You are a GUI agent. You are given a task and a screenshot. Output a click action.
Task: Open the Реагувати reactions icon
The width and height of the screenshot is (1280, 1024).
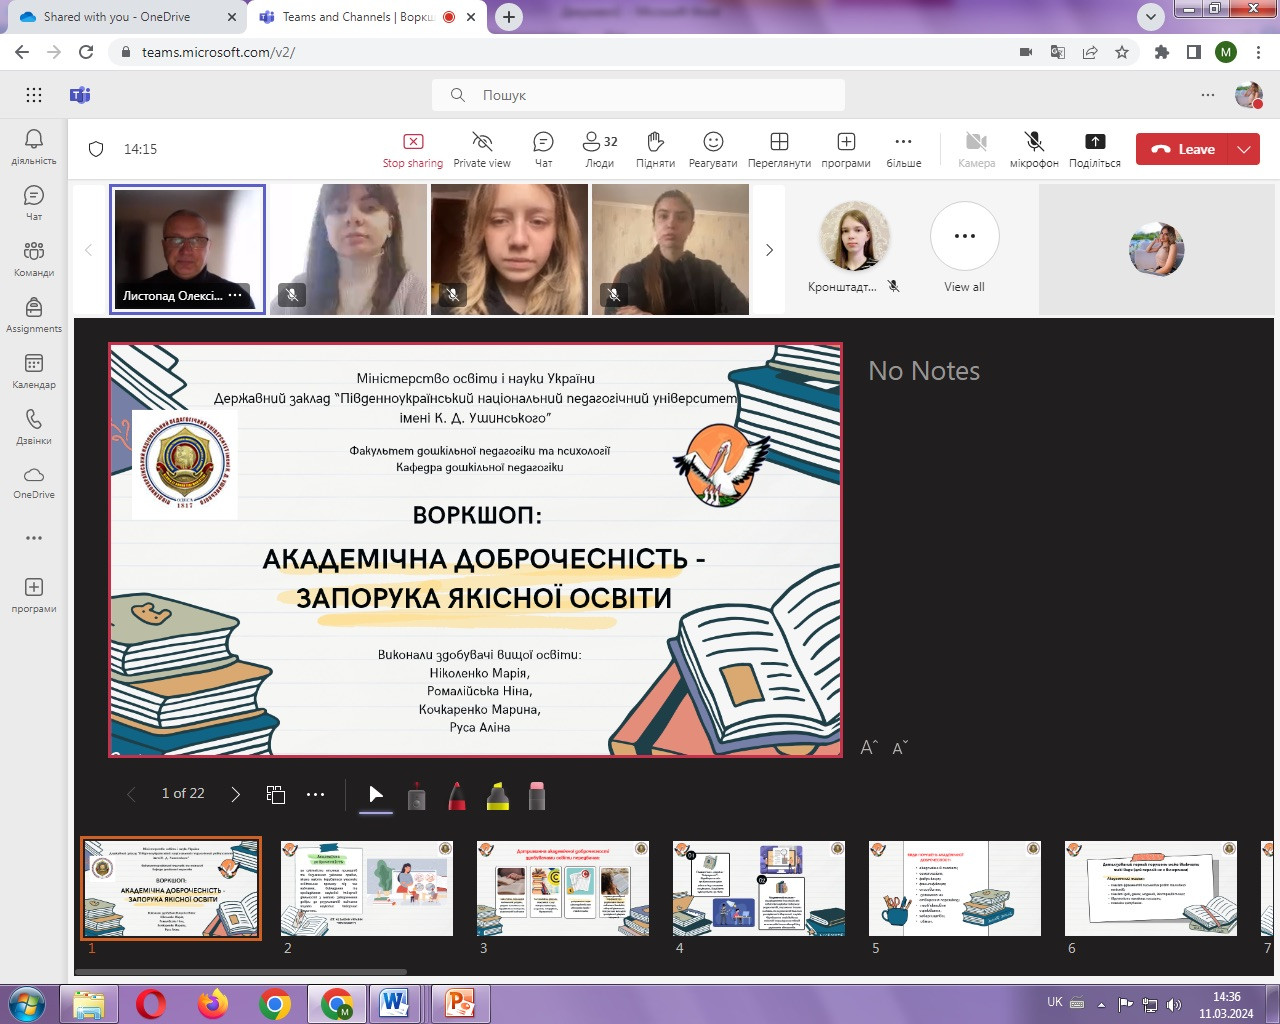click(x=713, y=148)
